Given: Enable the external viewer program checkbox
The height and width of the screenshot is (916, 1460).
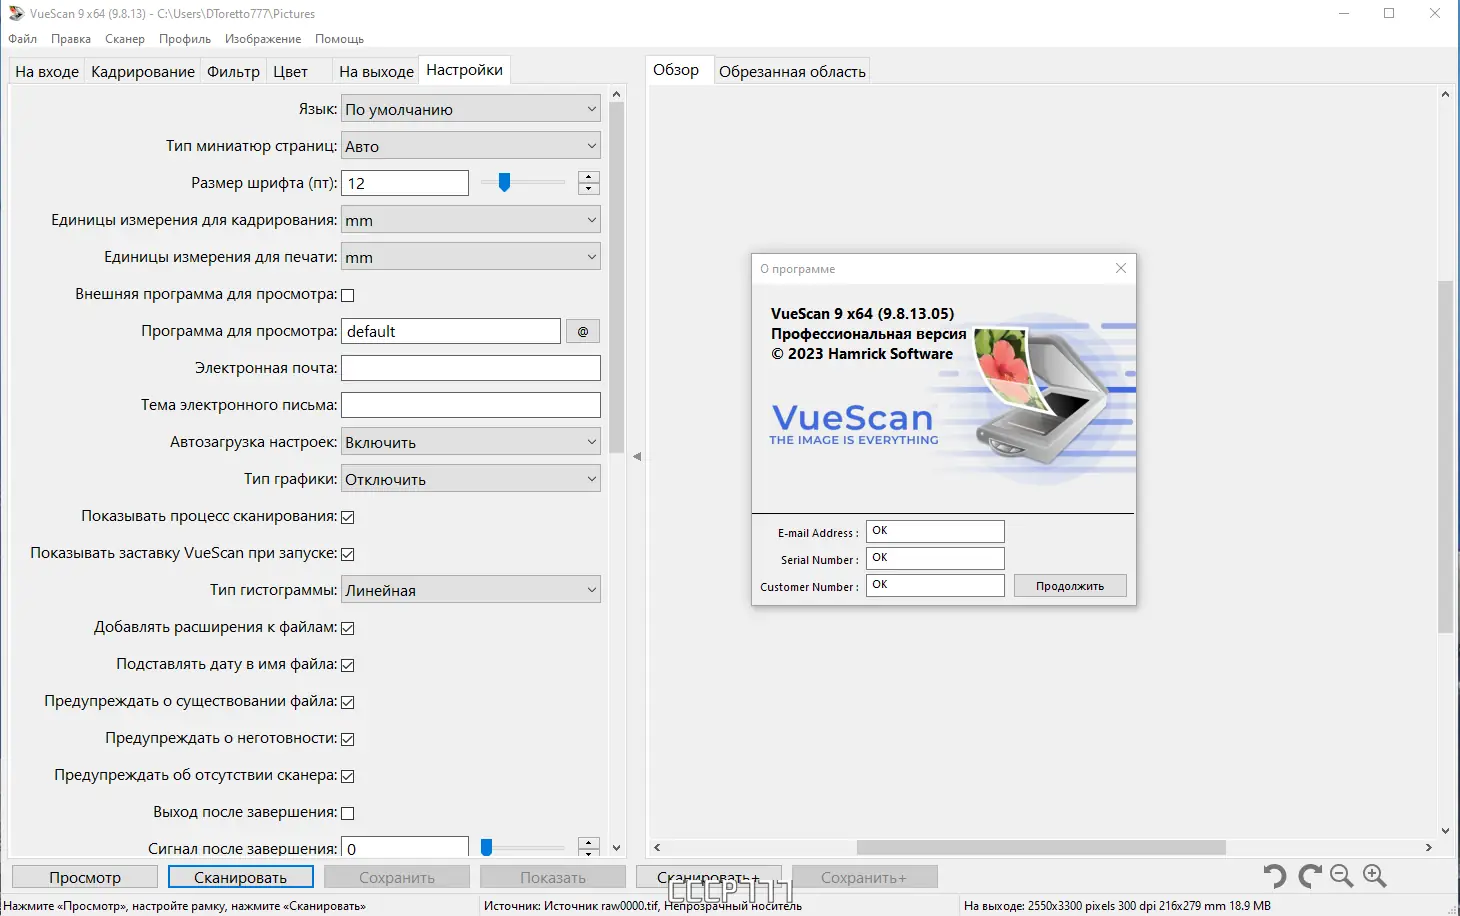Looking at the screenshot, I should pyautogui.click(x=347, y=294).
